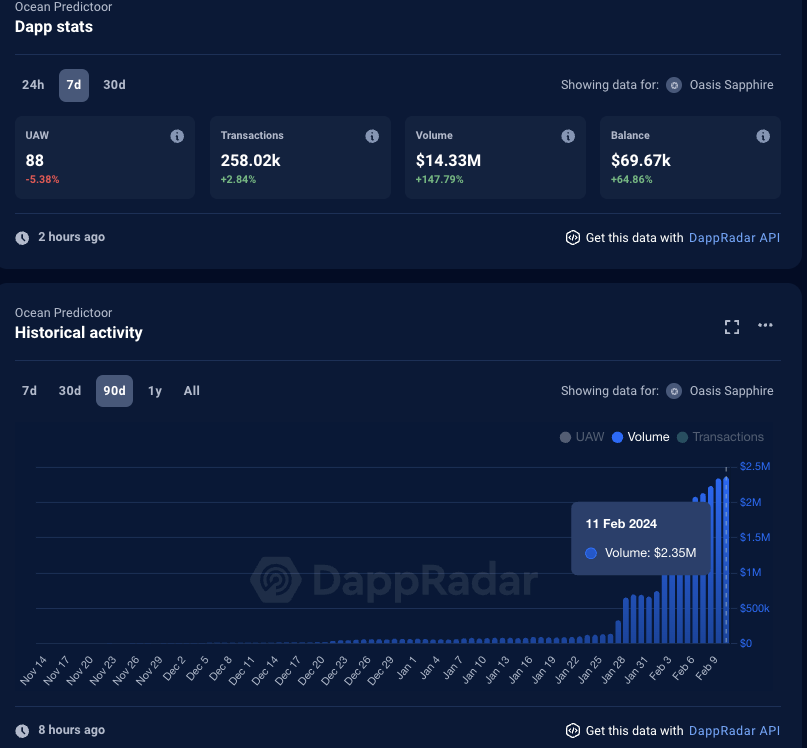Click the Feb 9 x-axis label

coord(706,668)
